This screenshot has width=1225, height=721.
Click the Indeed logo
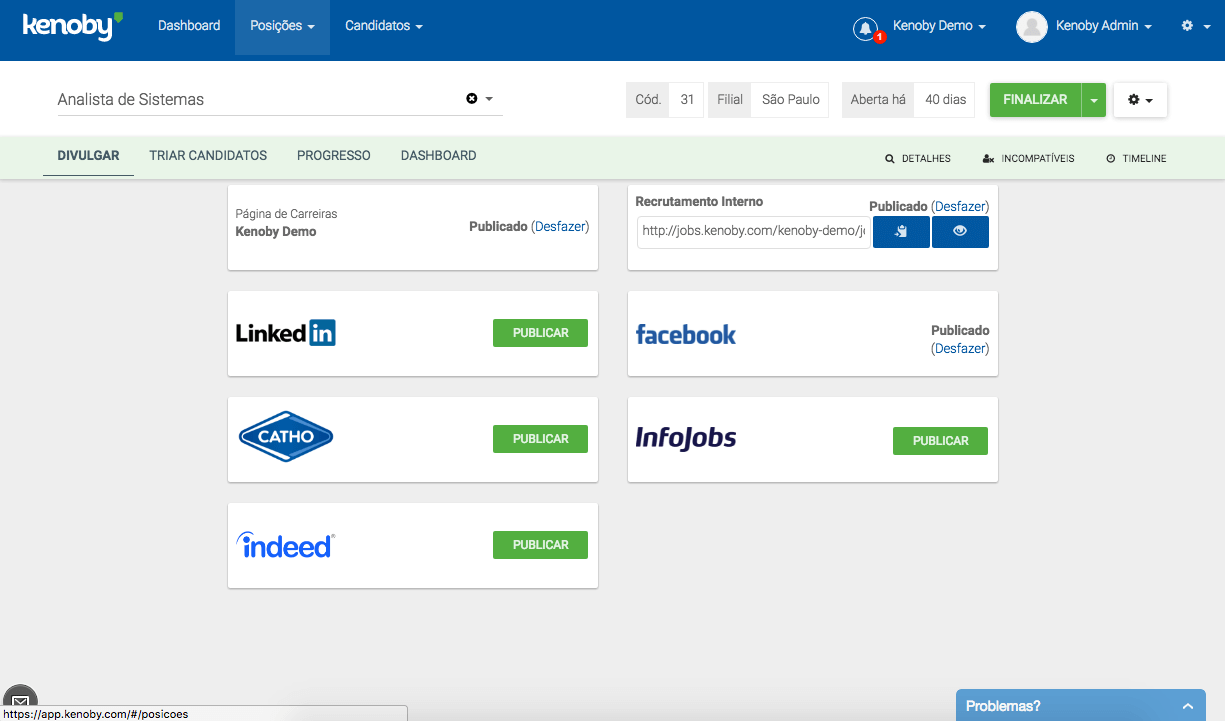[286, 544]
